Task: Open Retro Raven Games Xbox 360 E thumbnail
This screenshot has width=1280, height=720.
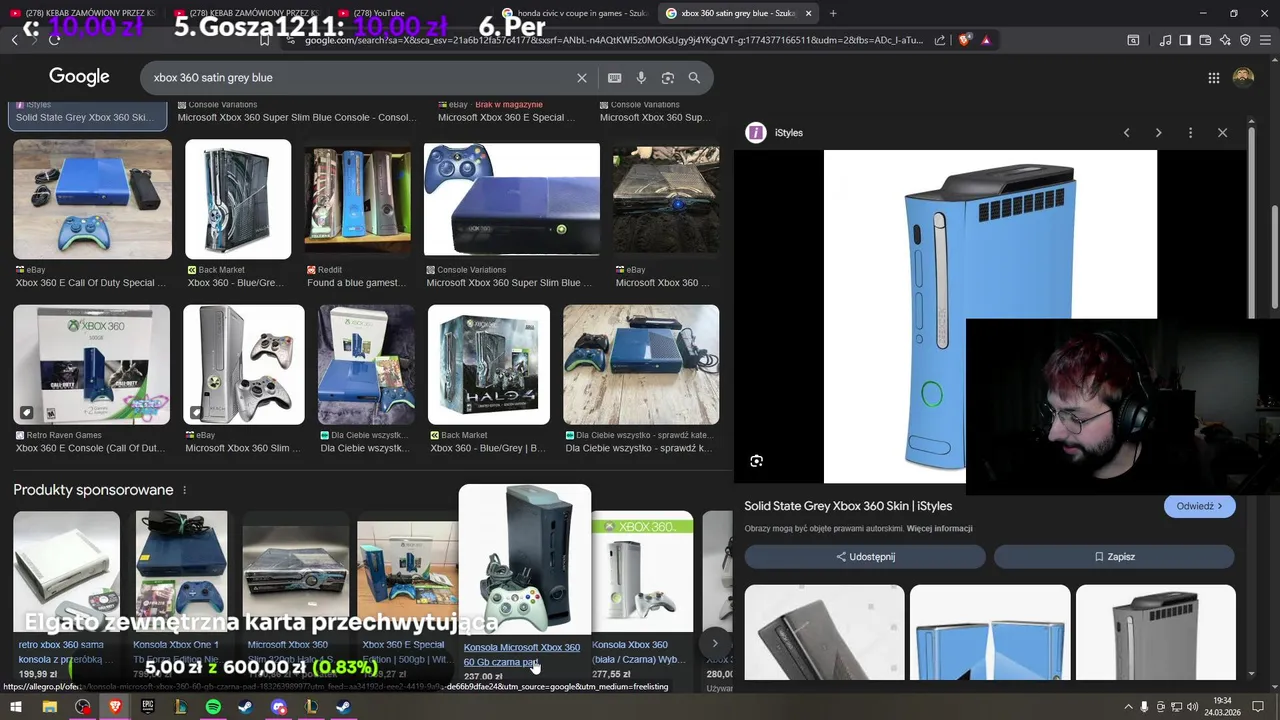Action: point(91,364)
